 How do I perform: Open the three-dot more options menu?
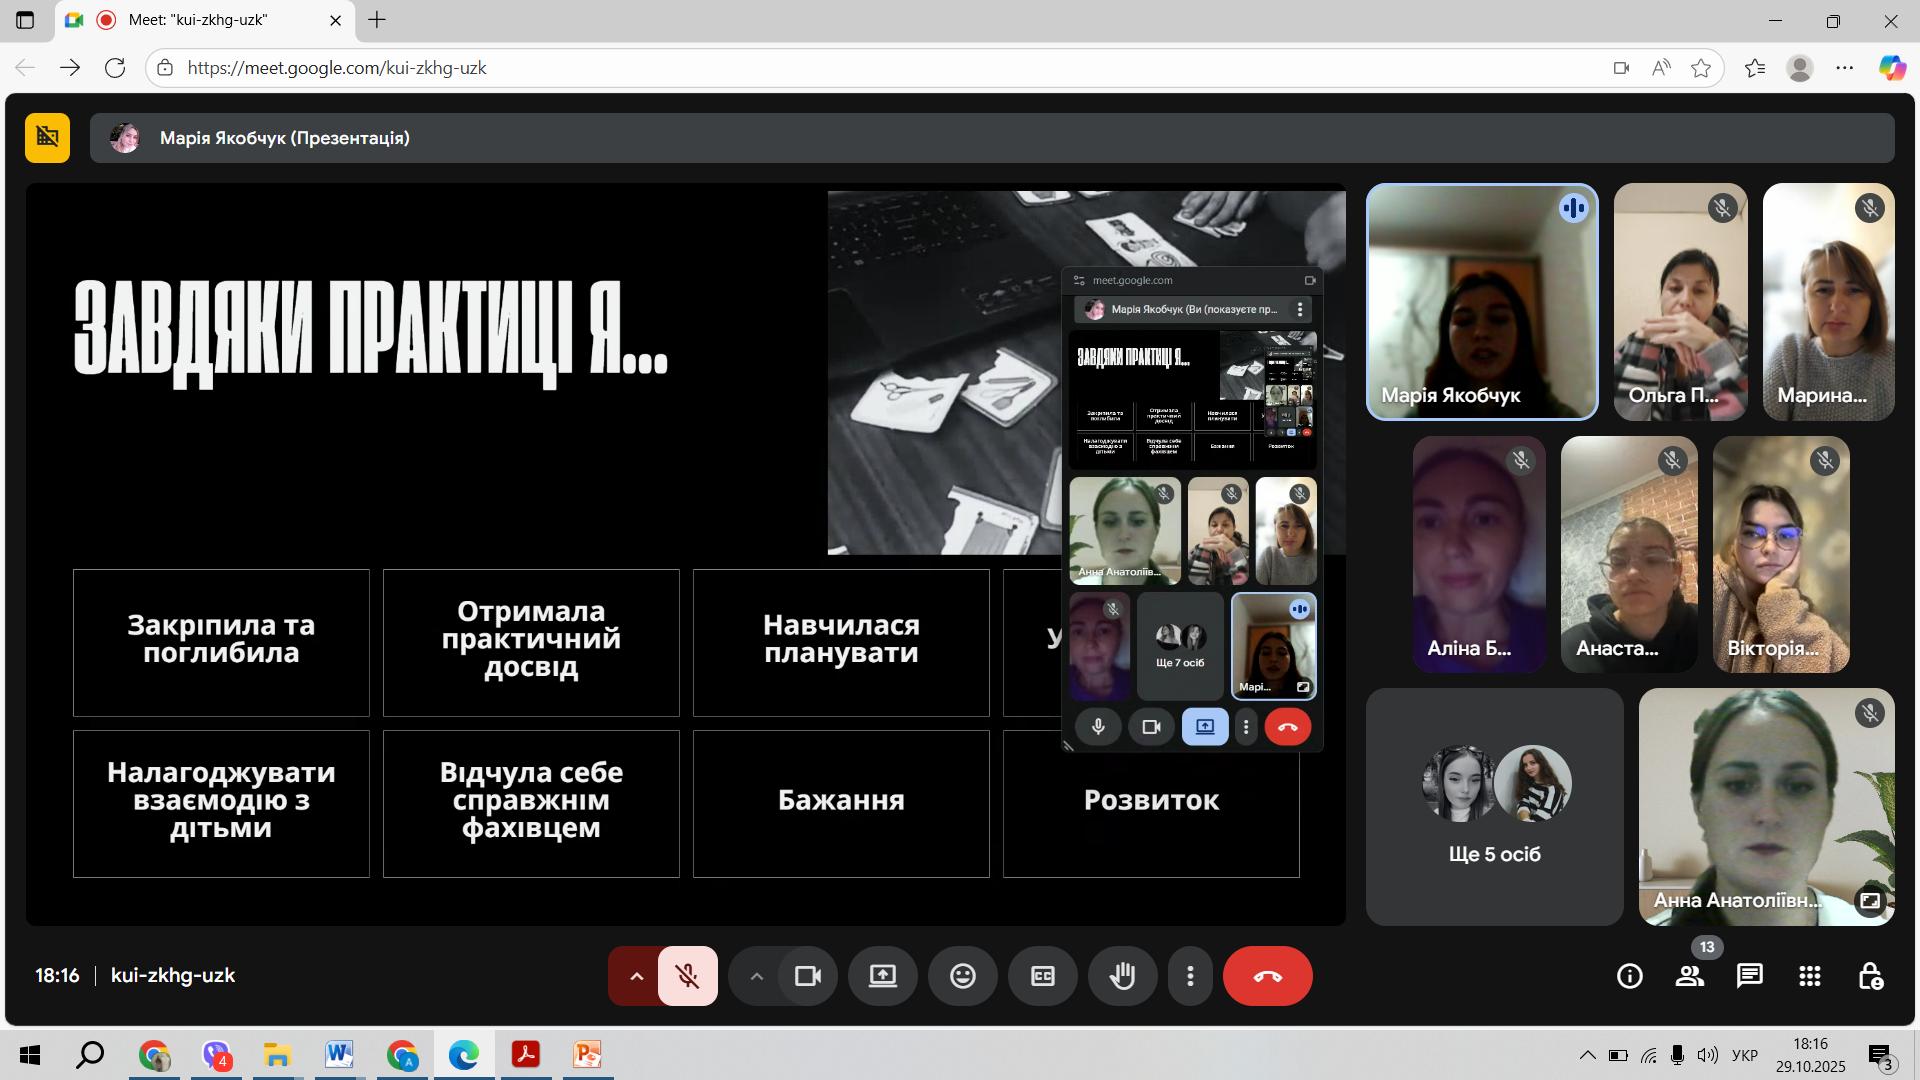click(1190, 976)
